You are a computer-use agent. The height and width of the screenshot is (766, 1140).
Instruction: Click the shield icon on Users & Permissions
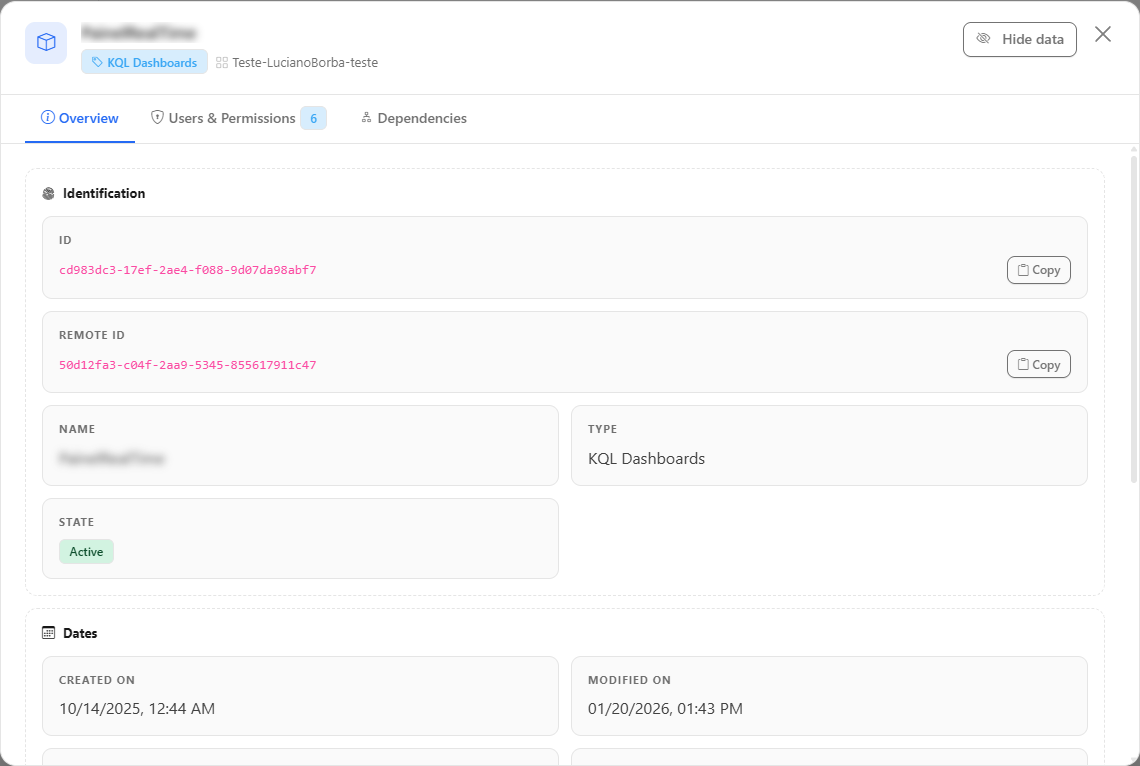coord(157,117)
